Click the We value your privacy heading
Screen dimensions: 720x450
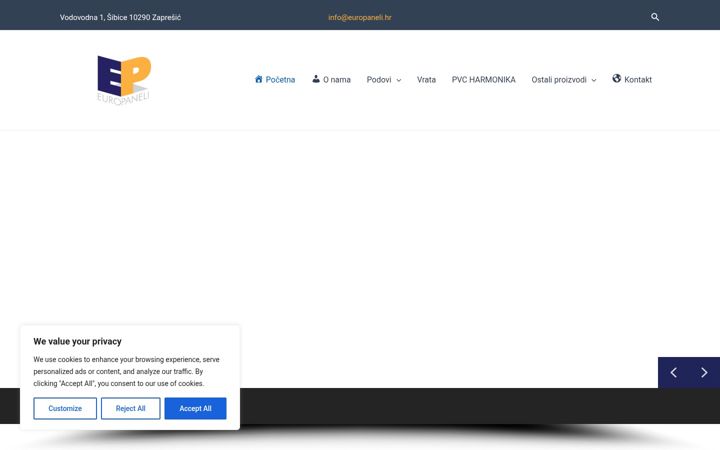(x=77, y=341)
